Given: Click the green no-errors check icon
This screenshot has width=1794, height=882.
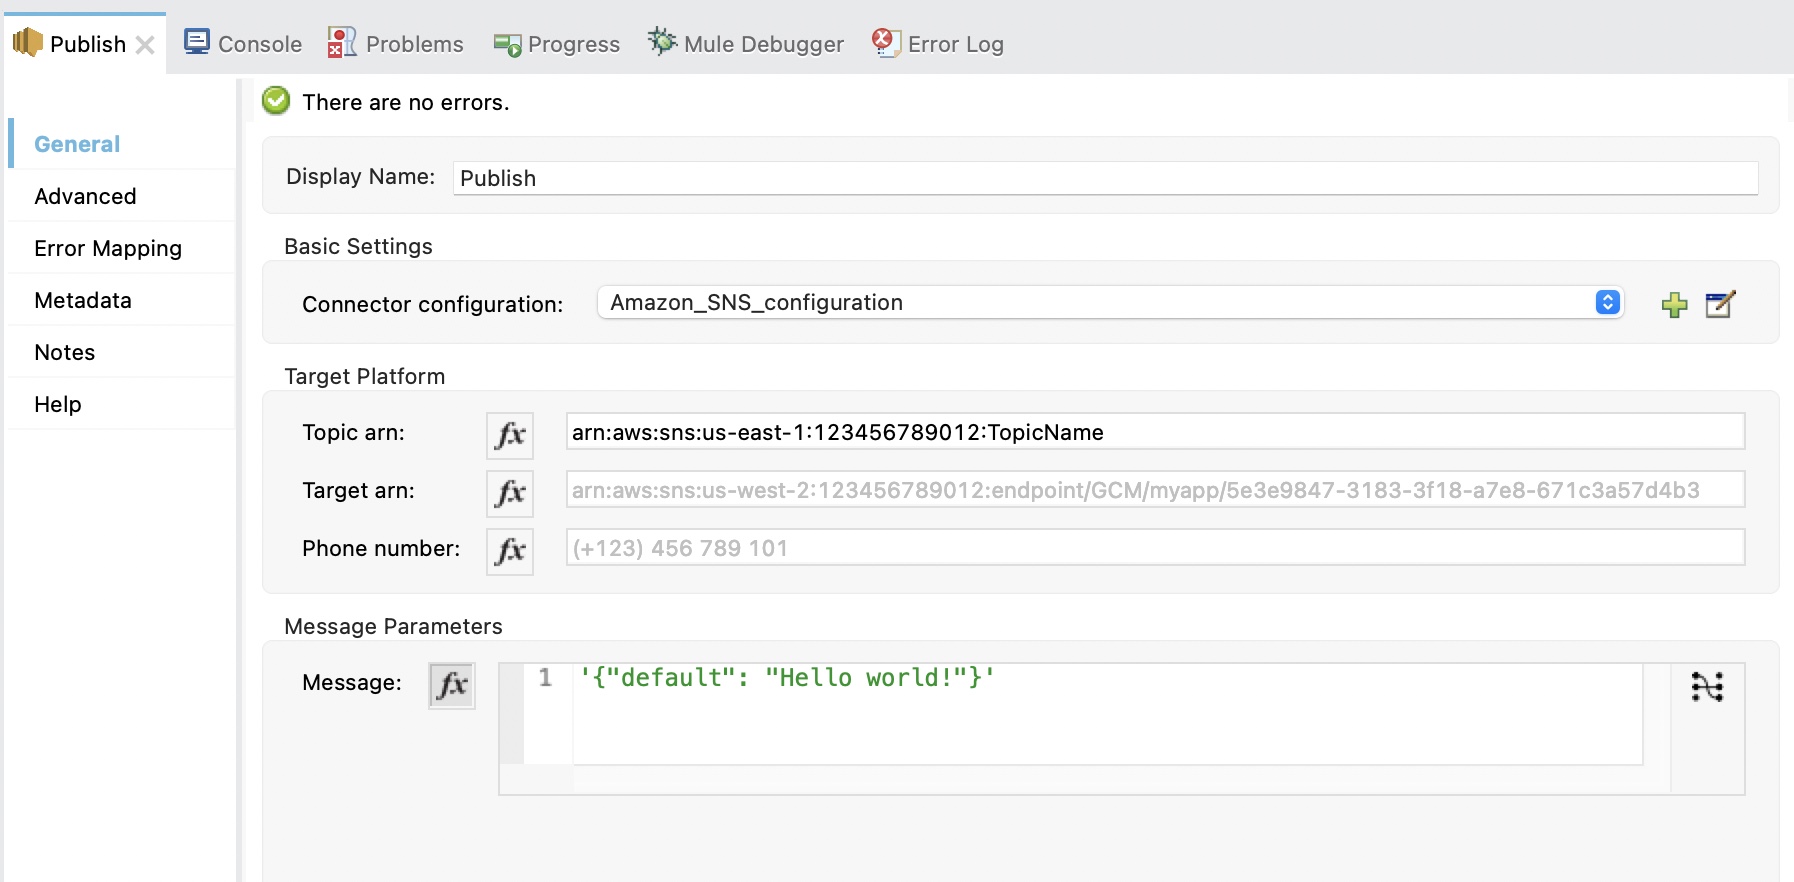Looking at the screenshot, I should [276, 101].
